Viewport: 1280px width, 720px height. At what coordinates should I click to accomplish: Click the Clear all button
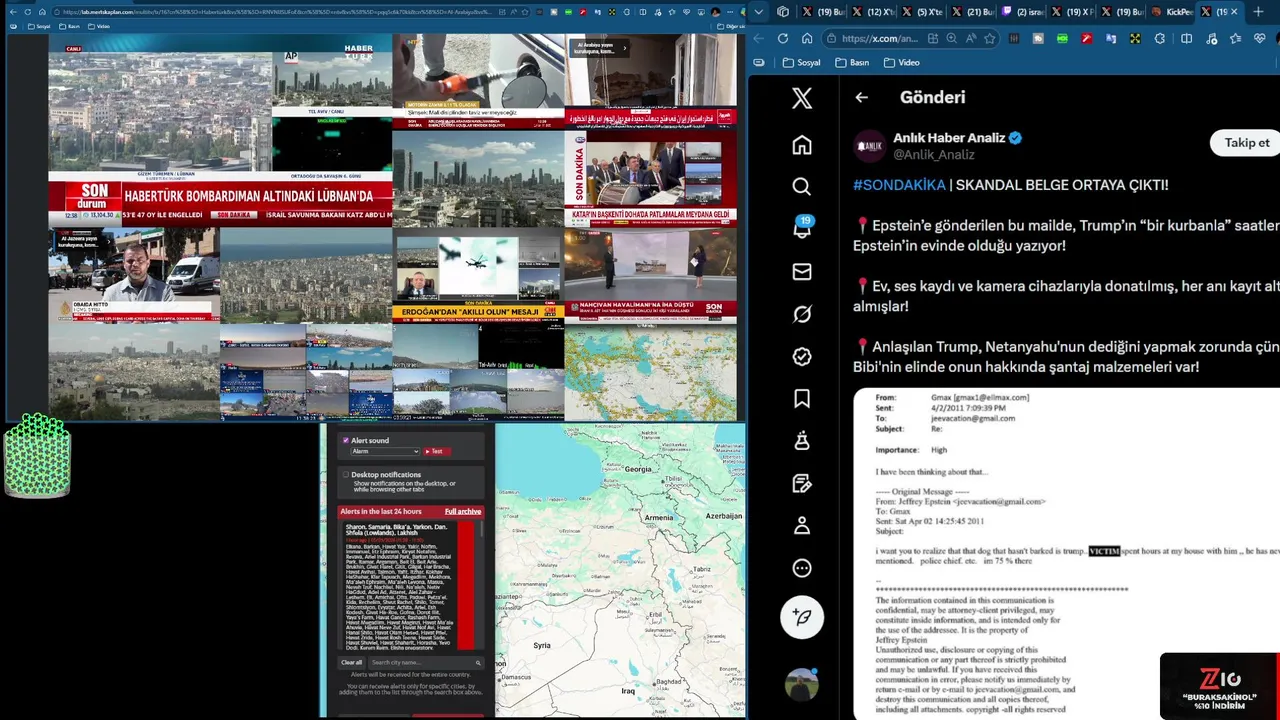point(351,663)
